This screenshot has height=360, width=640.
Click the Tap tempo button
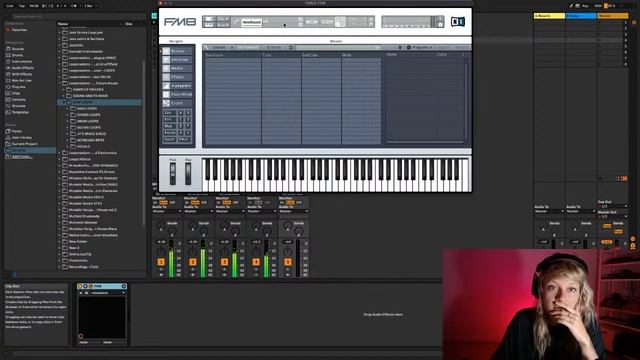pos(22,6)
